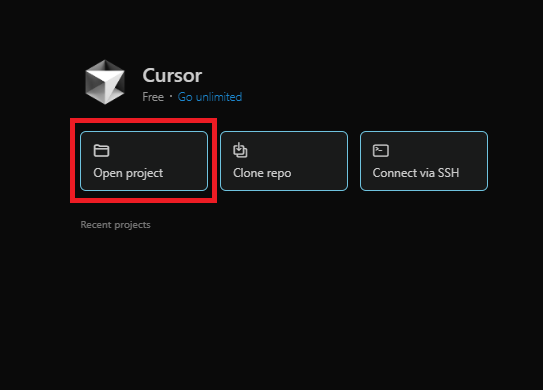Click the Cursor cube logo
Viewport: 543px width, 390px height.
(105, 82)
